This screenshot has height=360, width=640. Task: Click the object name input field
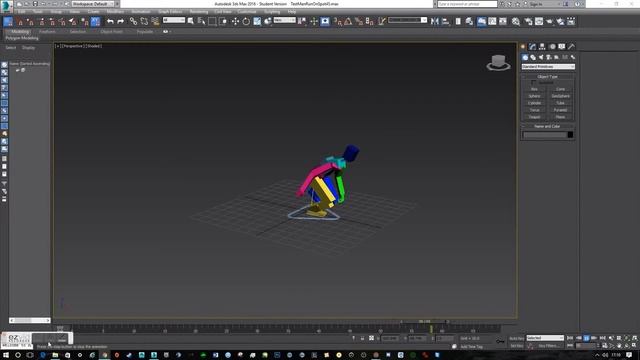click(545, 135)
